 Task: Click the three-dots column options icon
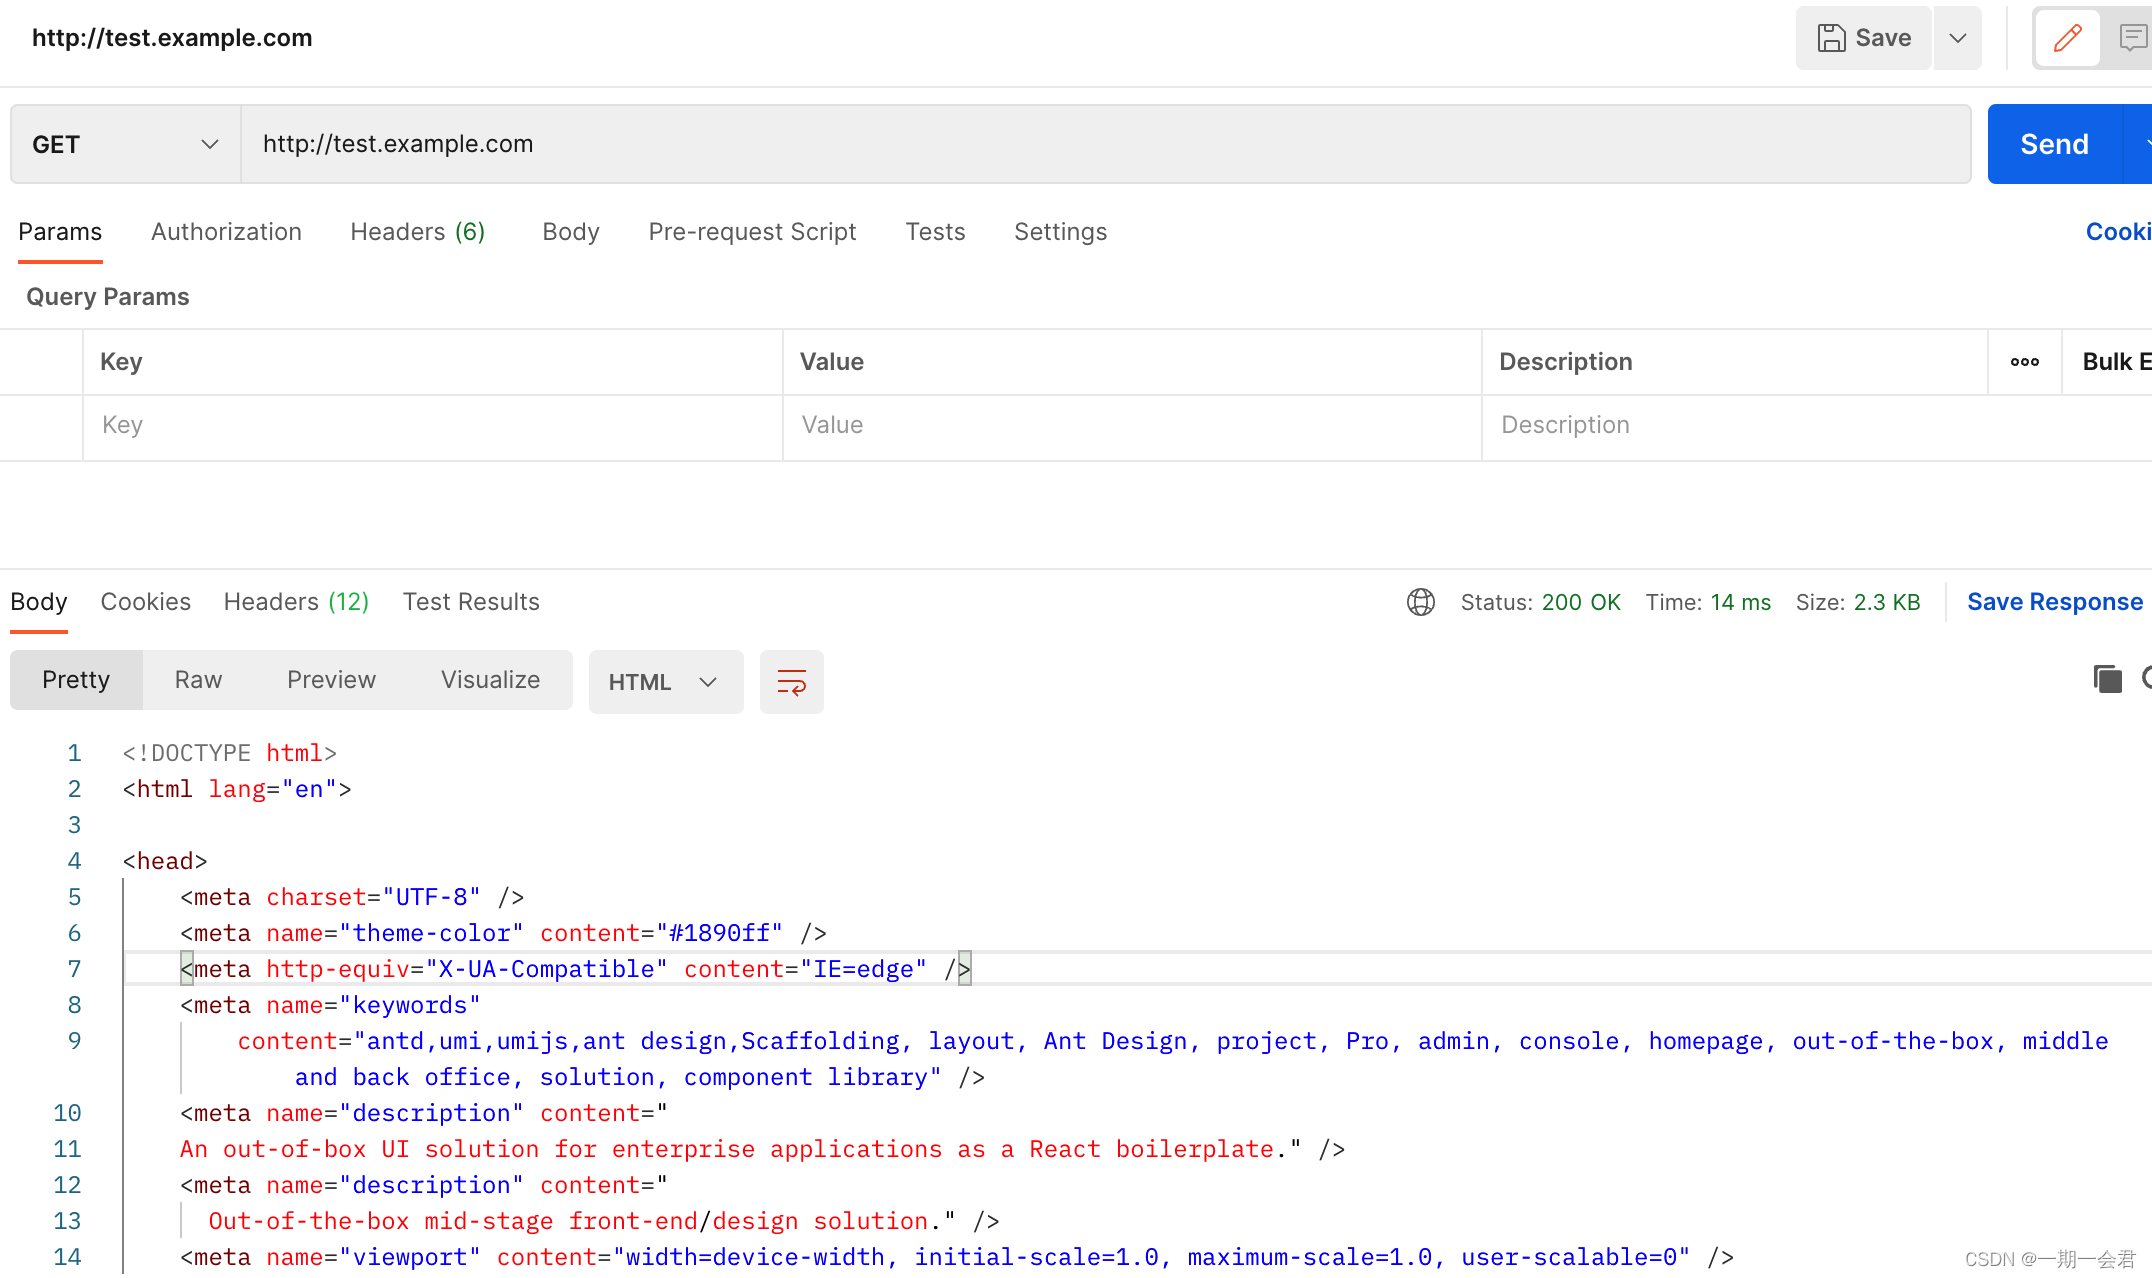click(x=2024, y=362)
